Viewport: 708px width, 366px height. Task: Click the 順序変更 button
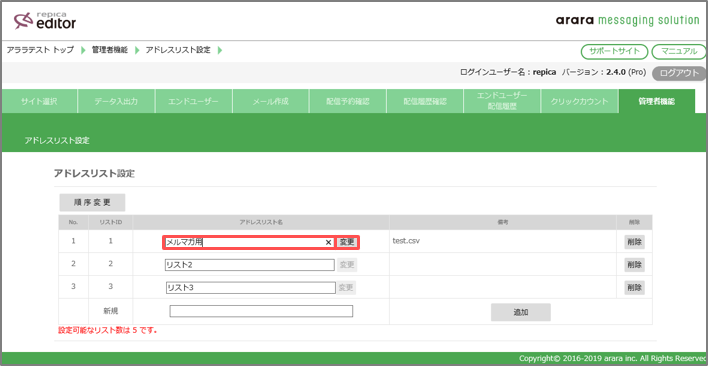tap(92, 203)
